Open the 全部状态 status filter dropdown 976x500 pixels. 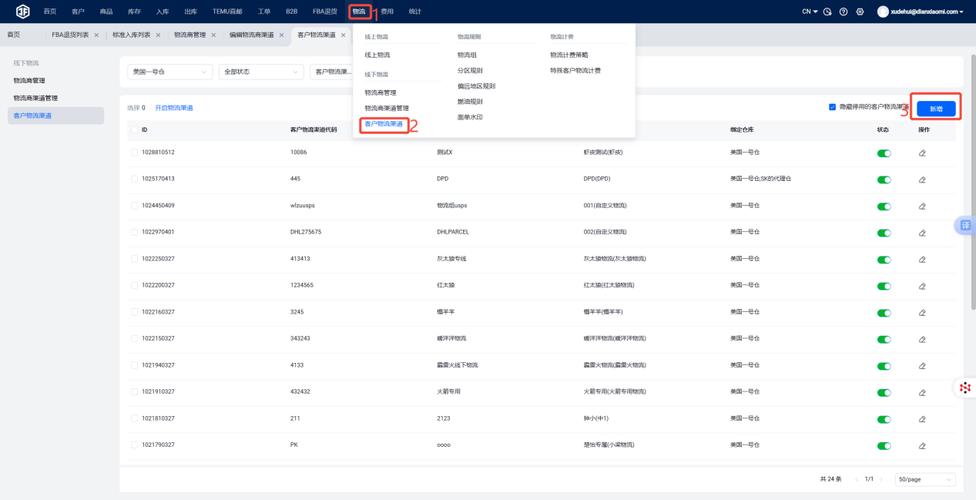(x=261, y=72)
